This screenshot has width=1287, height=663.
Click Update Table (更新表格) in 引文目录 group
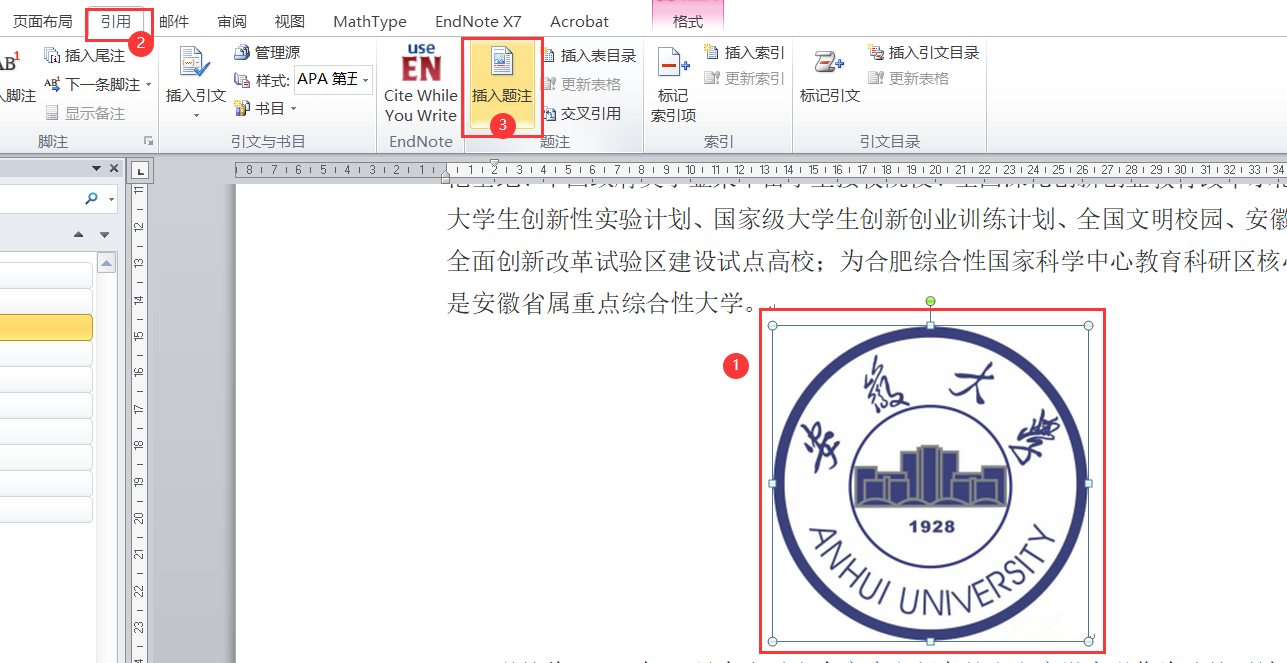click(x=909, y=78)
